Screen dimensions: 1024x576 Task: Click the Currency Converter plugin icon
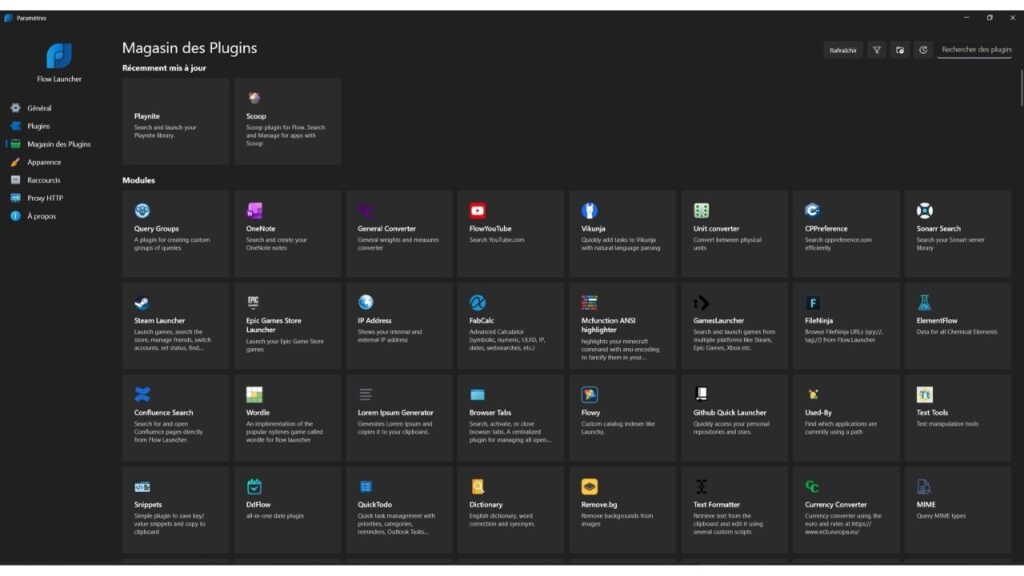click(x=812, y=487)
